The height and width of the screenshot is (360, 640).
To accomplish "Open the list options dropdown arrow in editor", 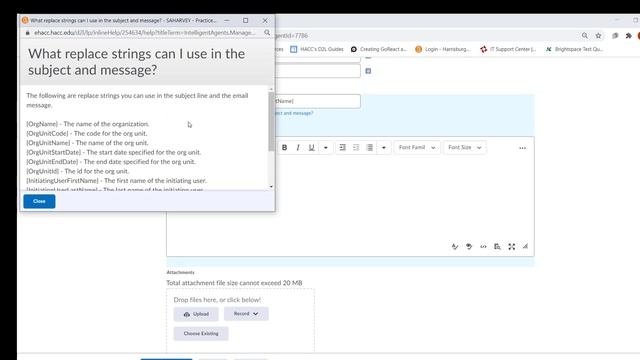I will pos(384,147).
